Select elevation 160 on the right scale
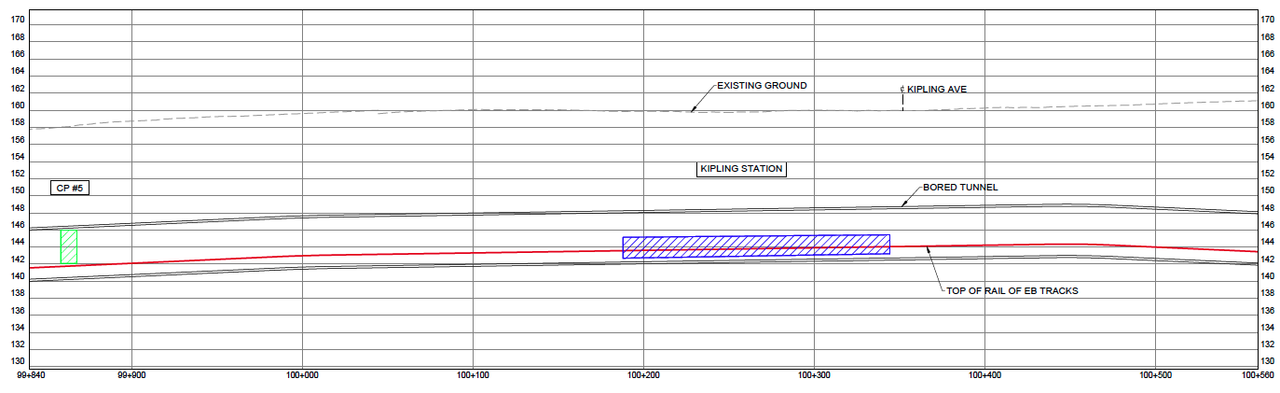 1267,105
